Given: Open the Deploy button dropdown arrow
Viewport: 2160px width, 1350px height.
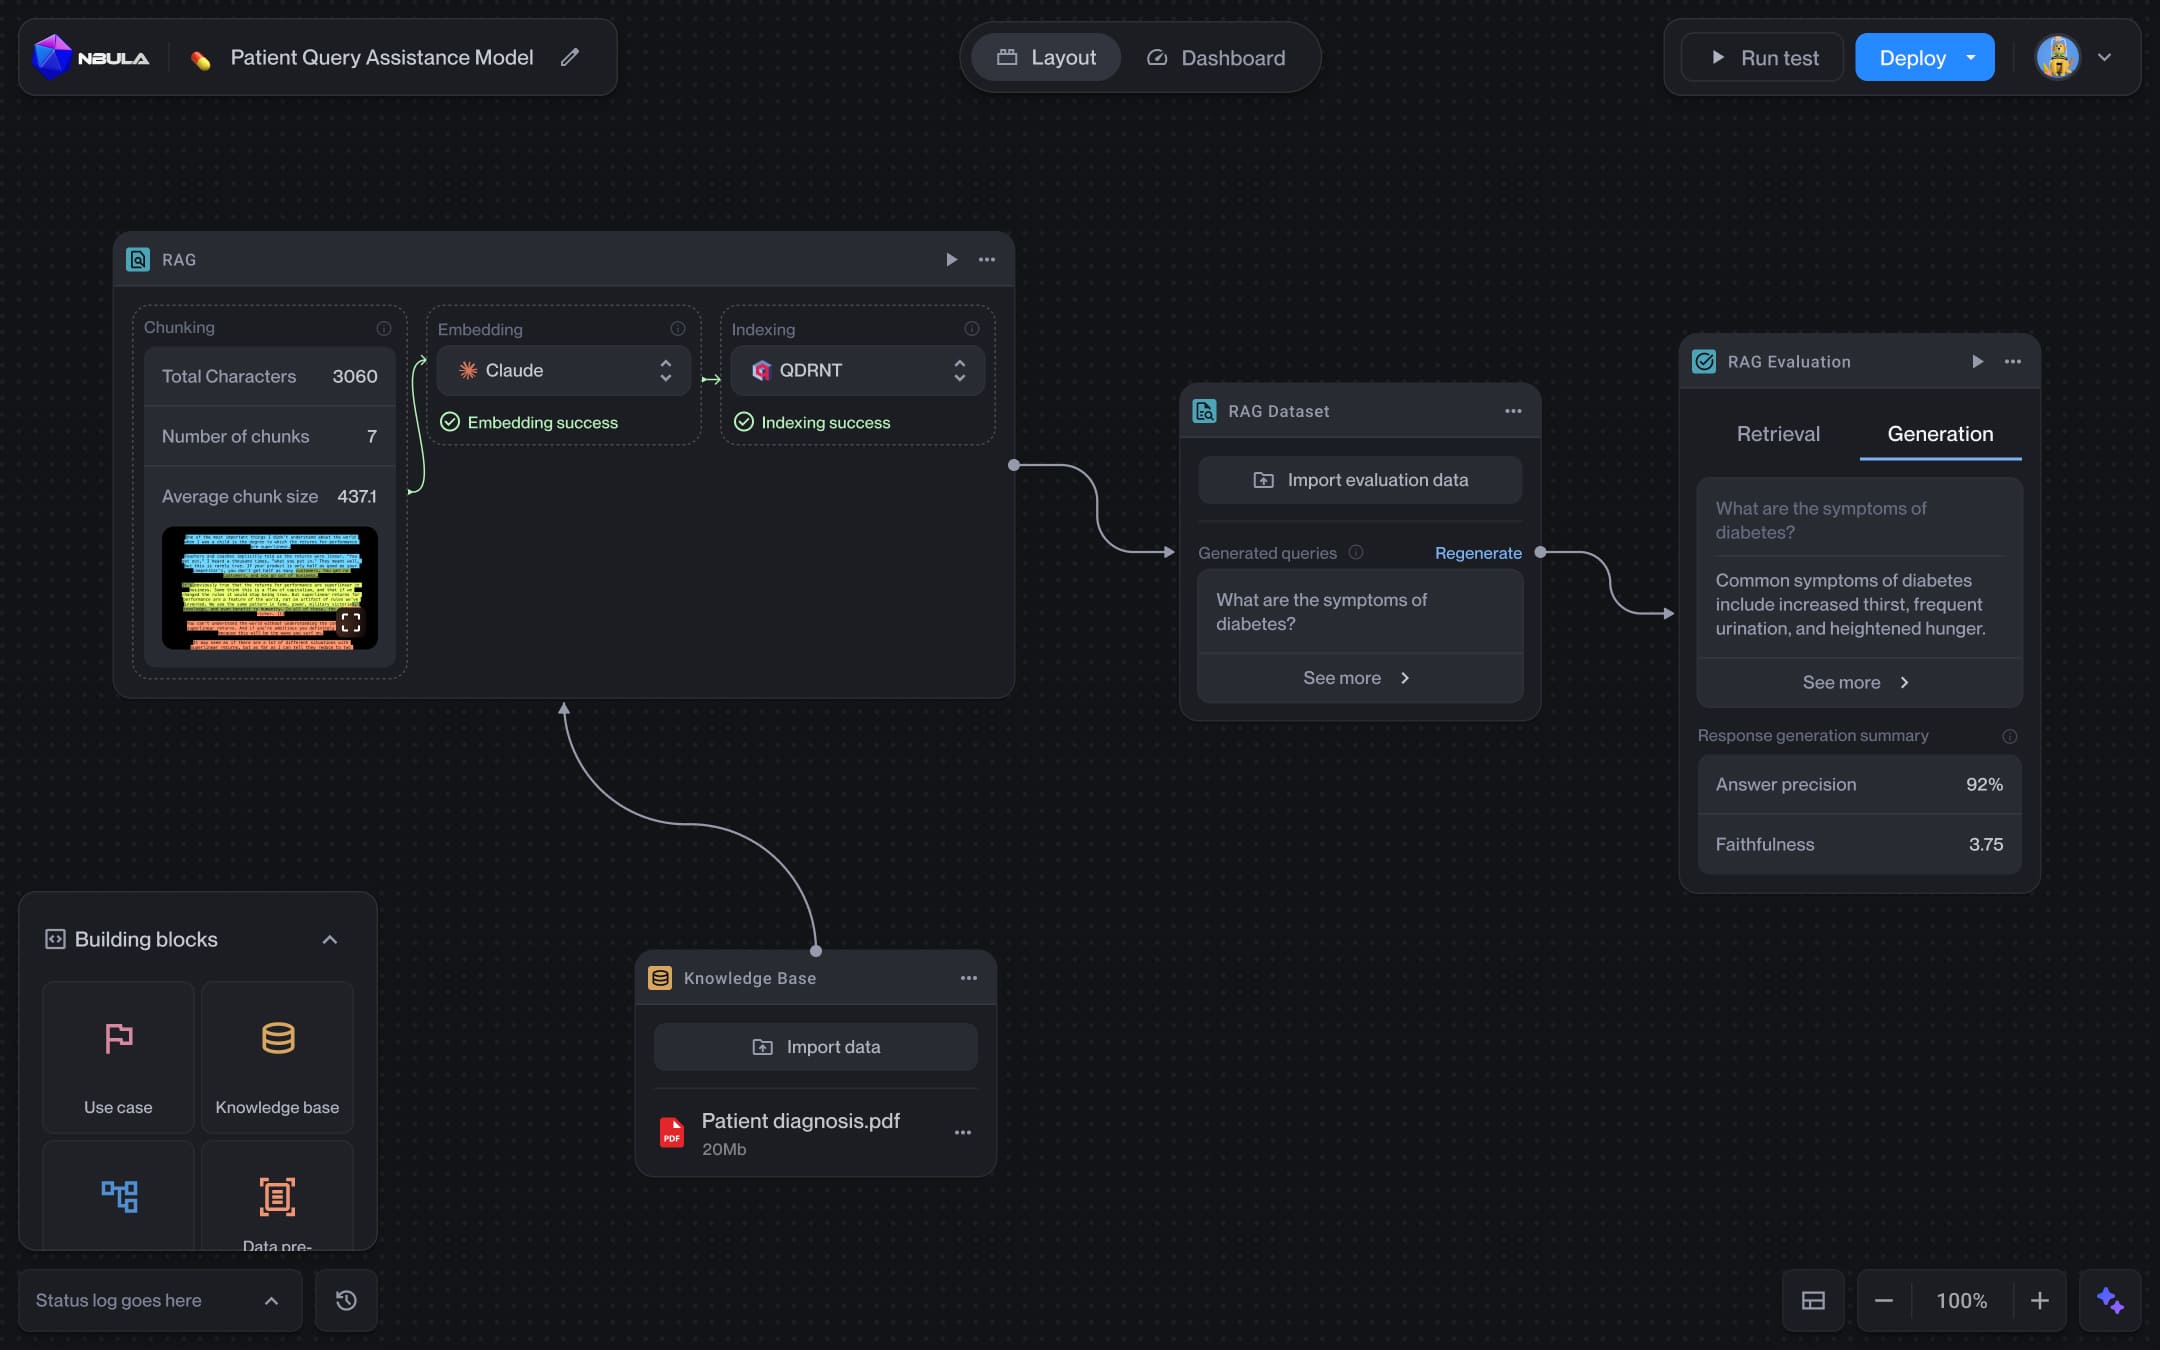Looking at the screenshot, I should pos(1971,58).
